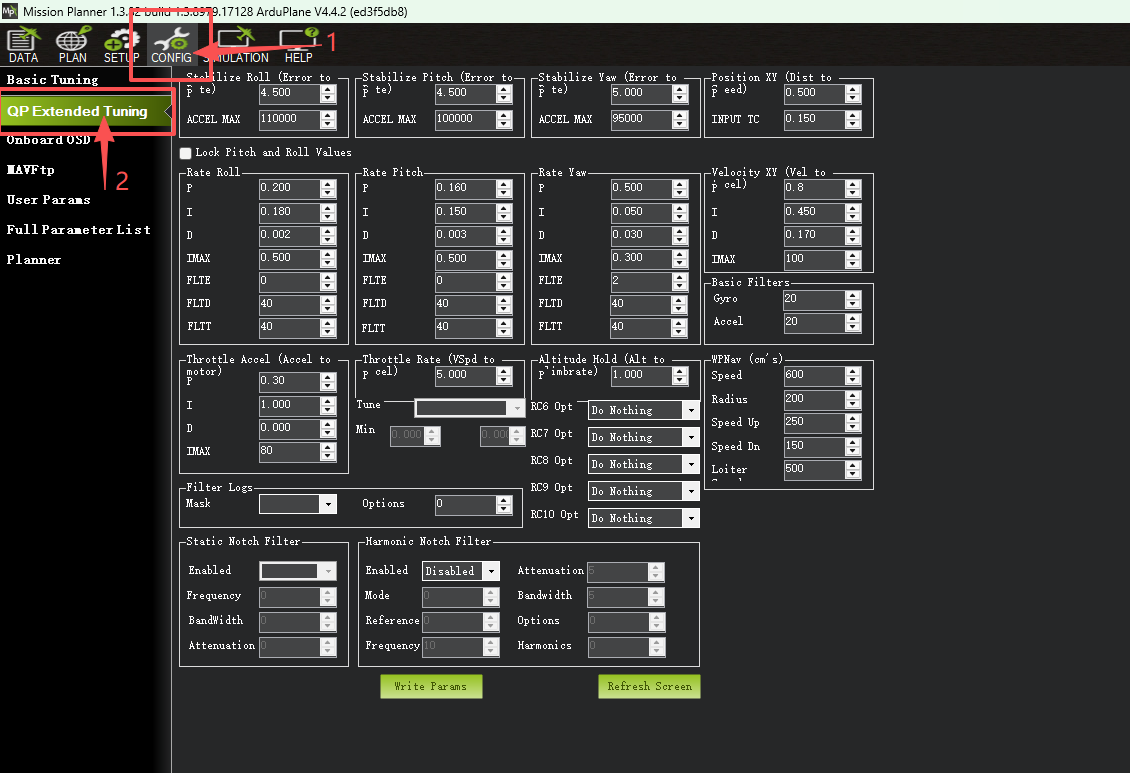
Task: Click the Filter Logs Options field
Action: tap(465, 504)
